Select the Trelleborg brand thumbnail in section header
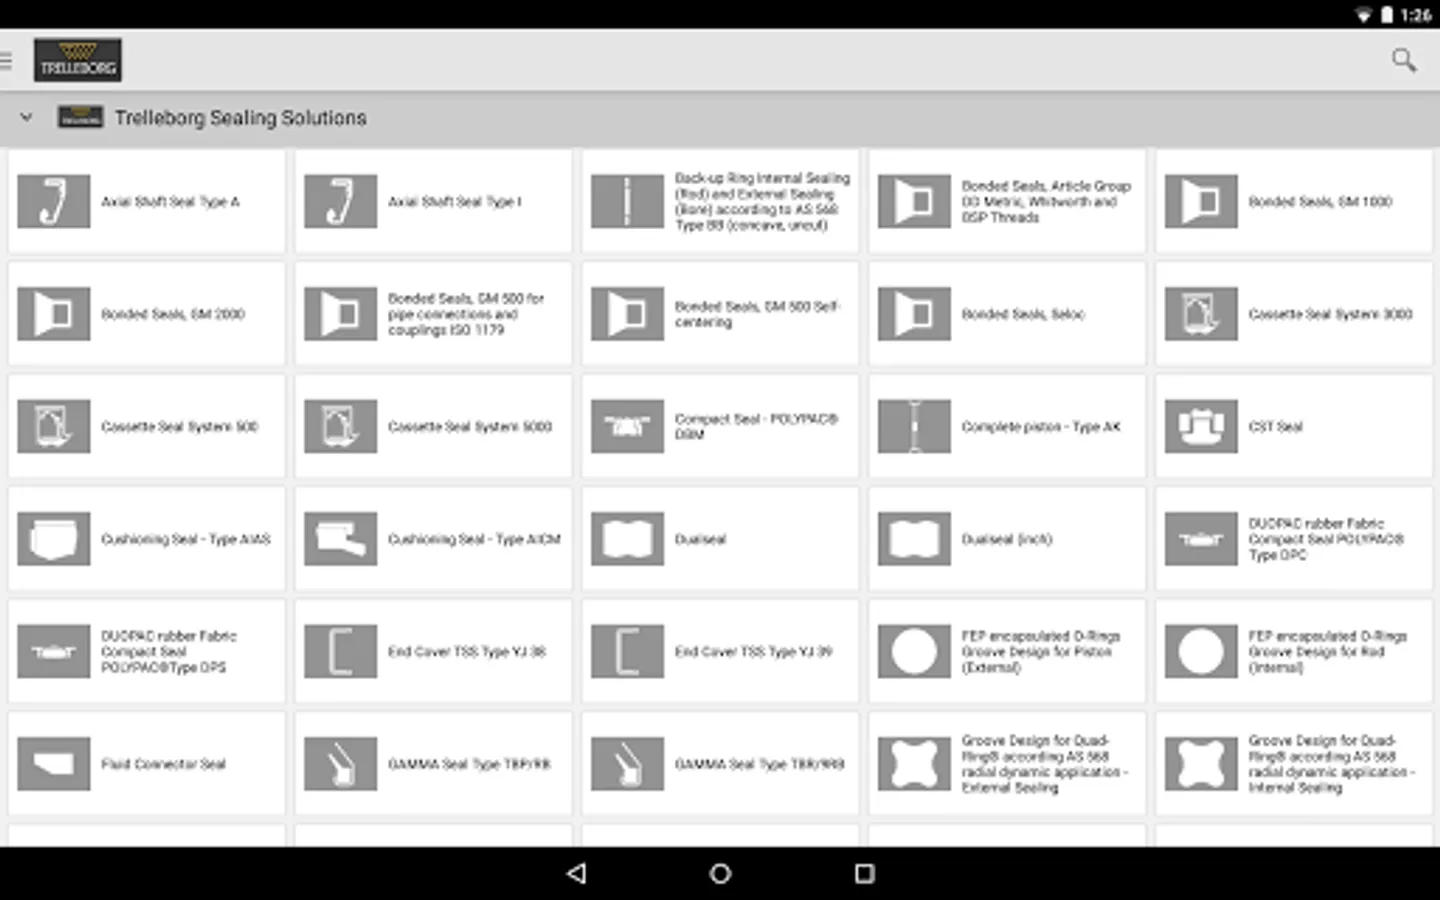Viewport: 1440px width, 900px height. [80, 117]
